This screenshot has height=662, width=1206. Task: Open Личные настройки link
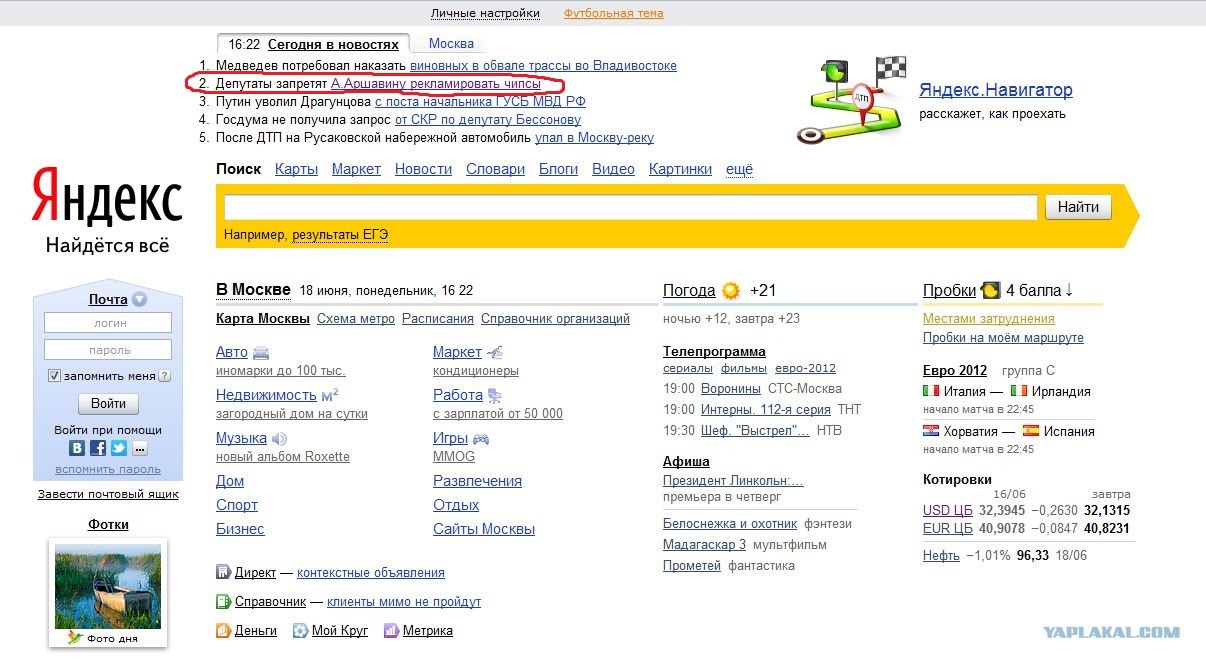pos(485,13)
